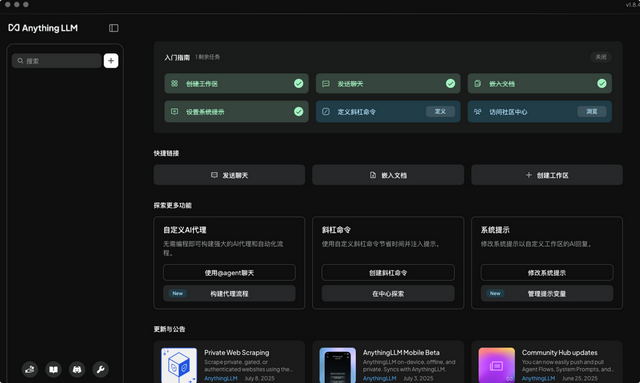Click the 创建斜杠命令 button
Viewport: 640px width, 383px height.
[388, 272]
